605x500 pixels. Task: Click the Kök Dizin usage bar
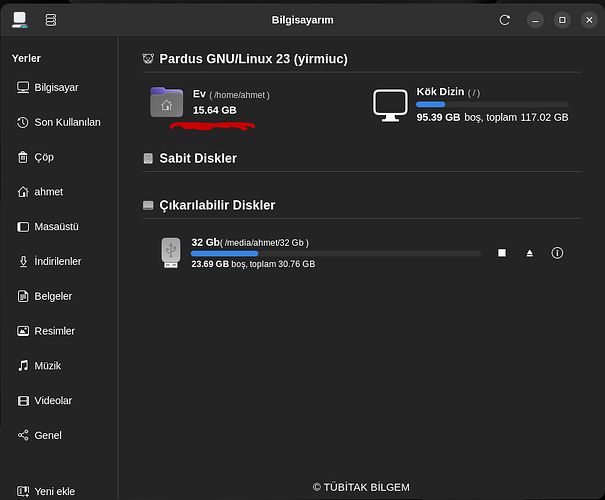(492, 104)
